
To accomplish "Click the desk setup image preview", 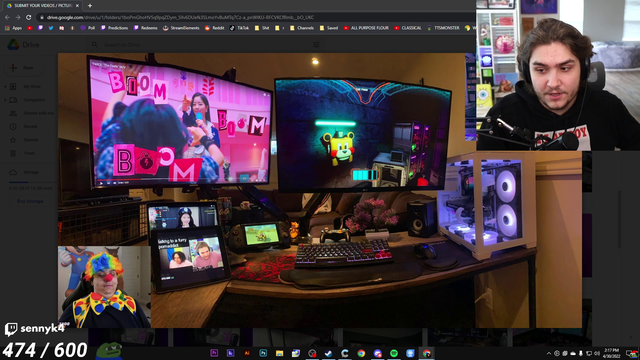I will point(320,190).
